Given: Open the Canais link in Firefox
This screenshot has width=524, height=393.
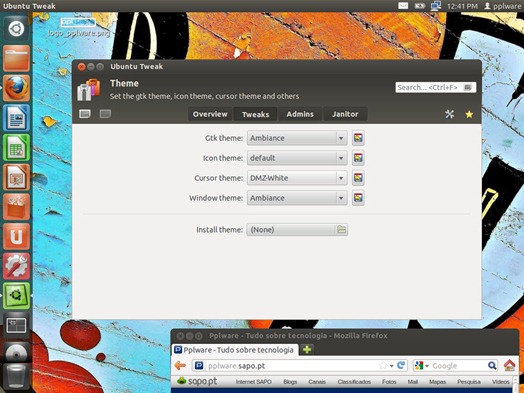Looking at the screenshot, I should 317,382.
